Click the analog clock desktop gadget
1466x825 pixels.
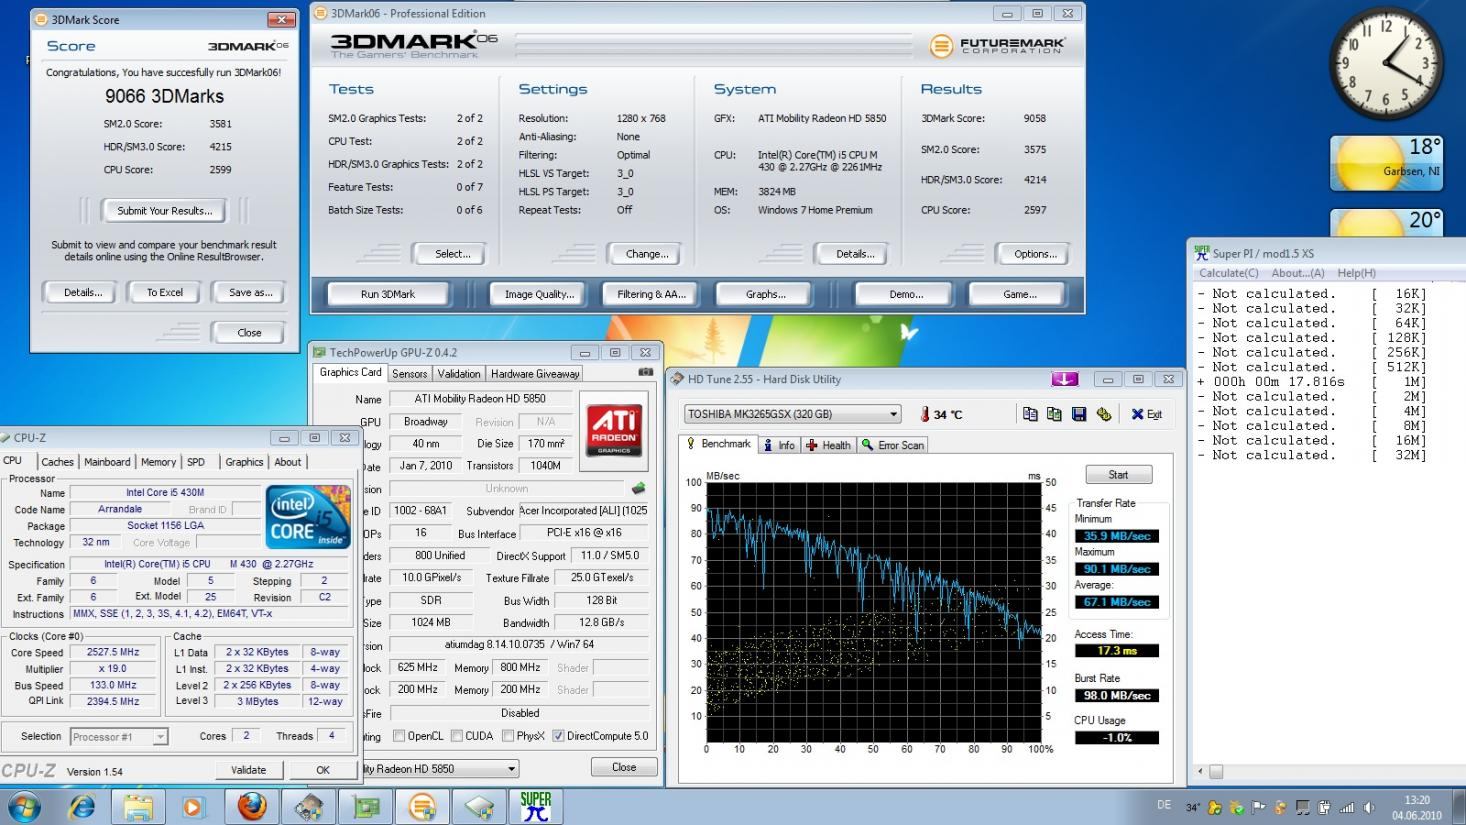pyautogui.click(x=1386, y=62)
